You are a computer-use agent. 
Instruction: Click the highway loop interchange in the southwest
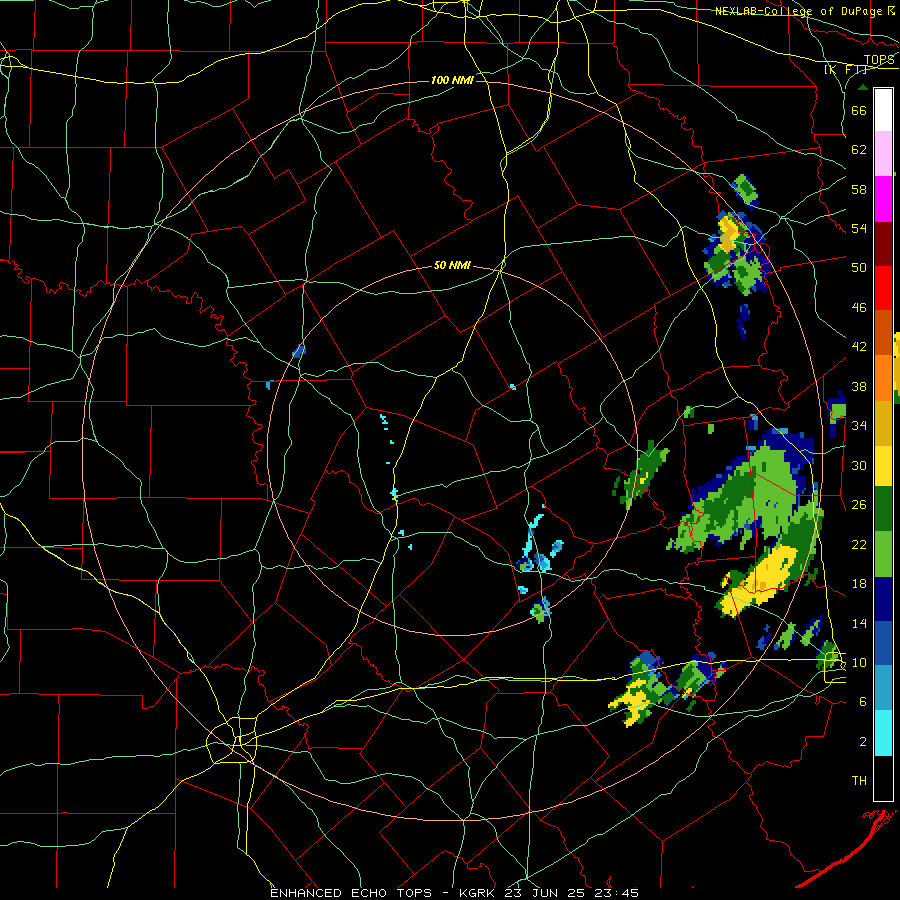(x=232, y=740)
